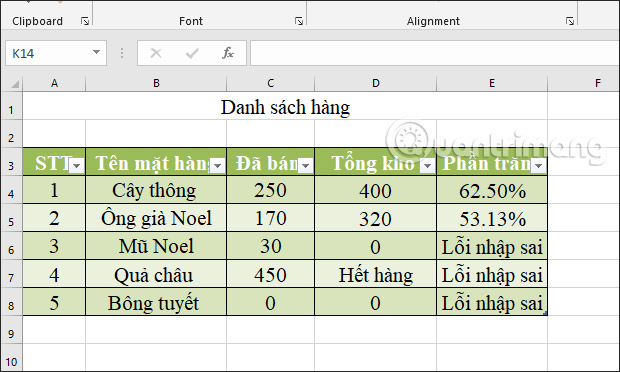The image size is (620, 372).
Task: Select the cell Cây thông
Action: point(156,190)
